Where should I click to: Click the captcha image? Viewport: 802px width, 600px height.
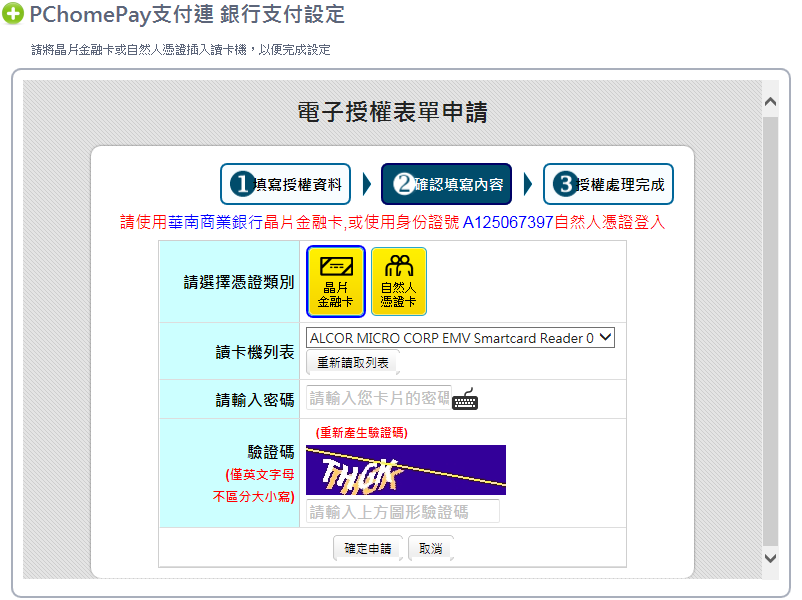coord(406,470)
